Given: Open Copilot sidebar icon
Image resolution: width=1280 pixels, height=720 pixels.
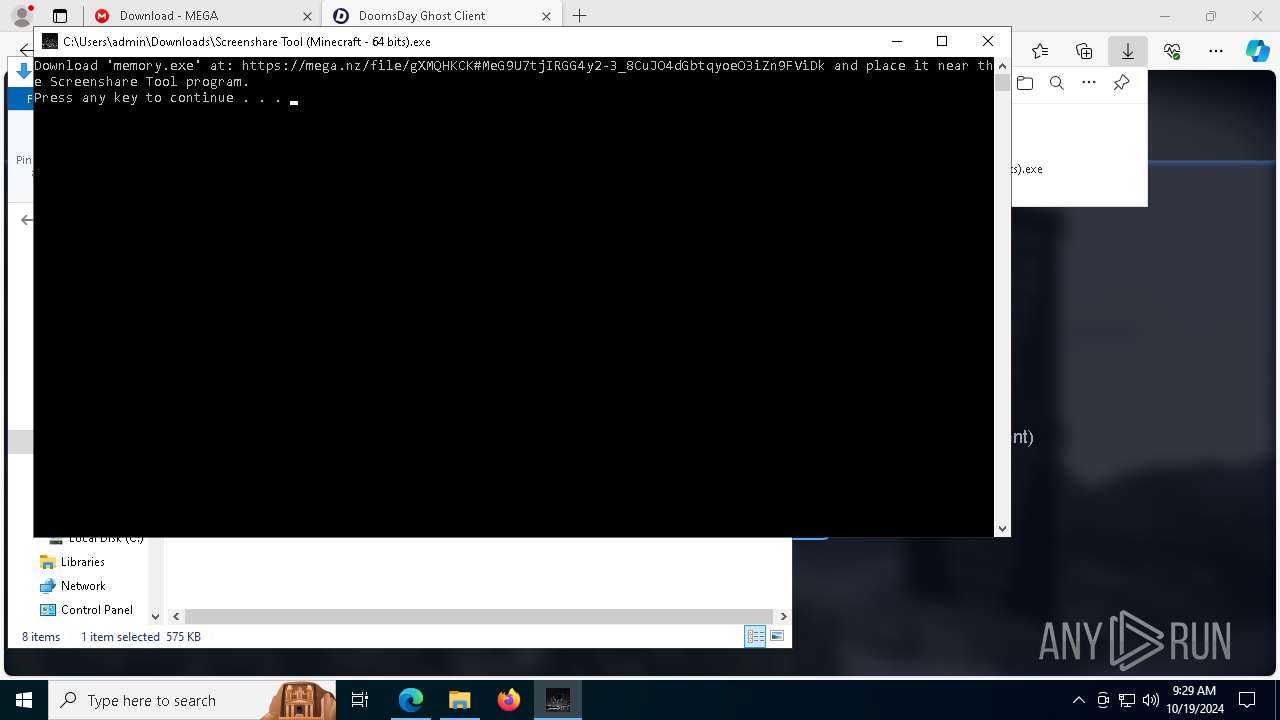Looking at the screenshot, I should tap(1258, 51).
